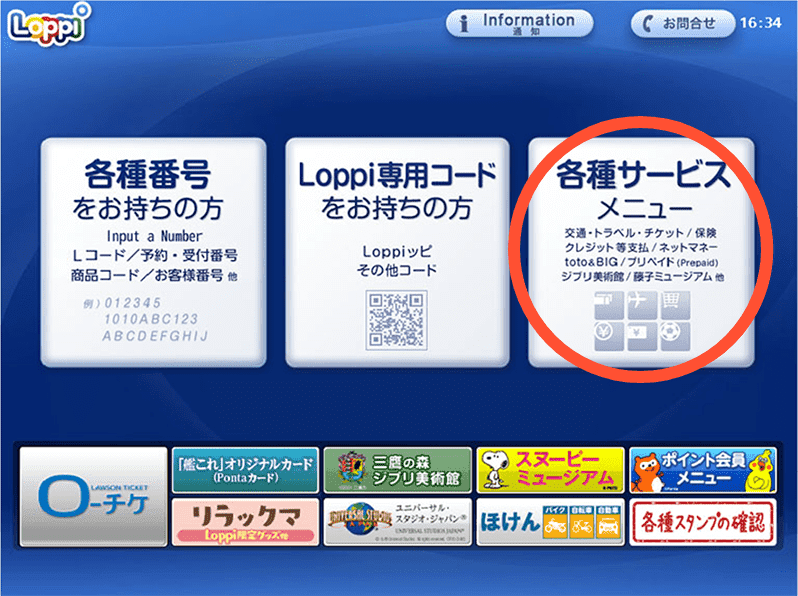The height and width of the screenshot is (596, 798).
Task: Open スヌーピーミュージアム banner
Action: tap(550, 470)
